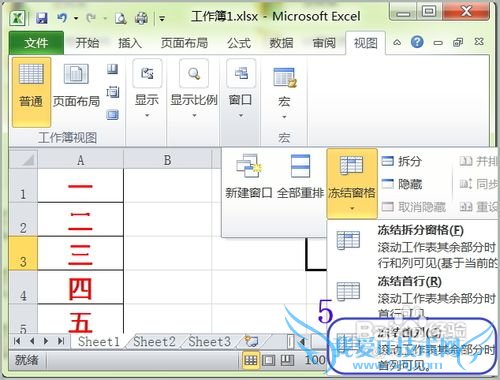Click Insert Worksheet icon after Sheet3
The width and height of the screenshot is (500, 380).
coord(251,341)
